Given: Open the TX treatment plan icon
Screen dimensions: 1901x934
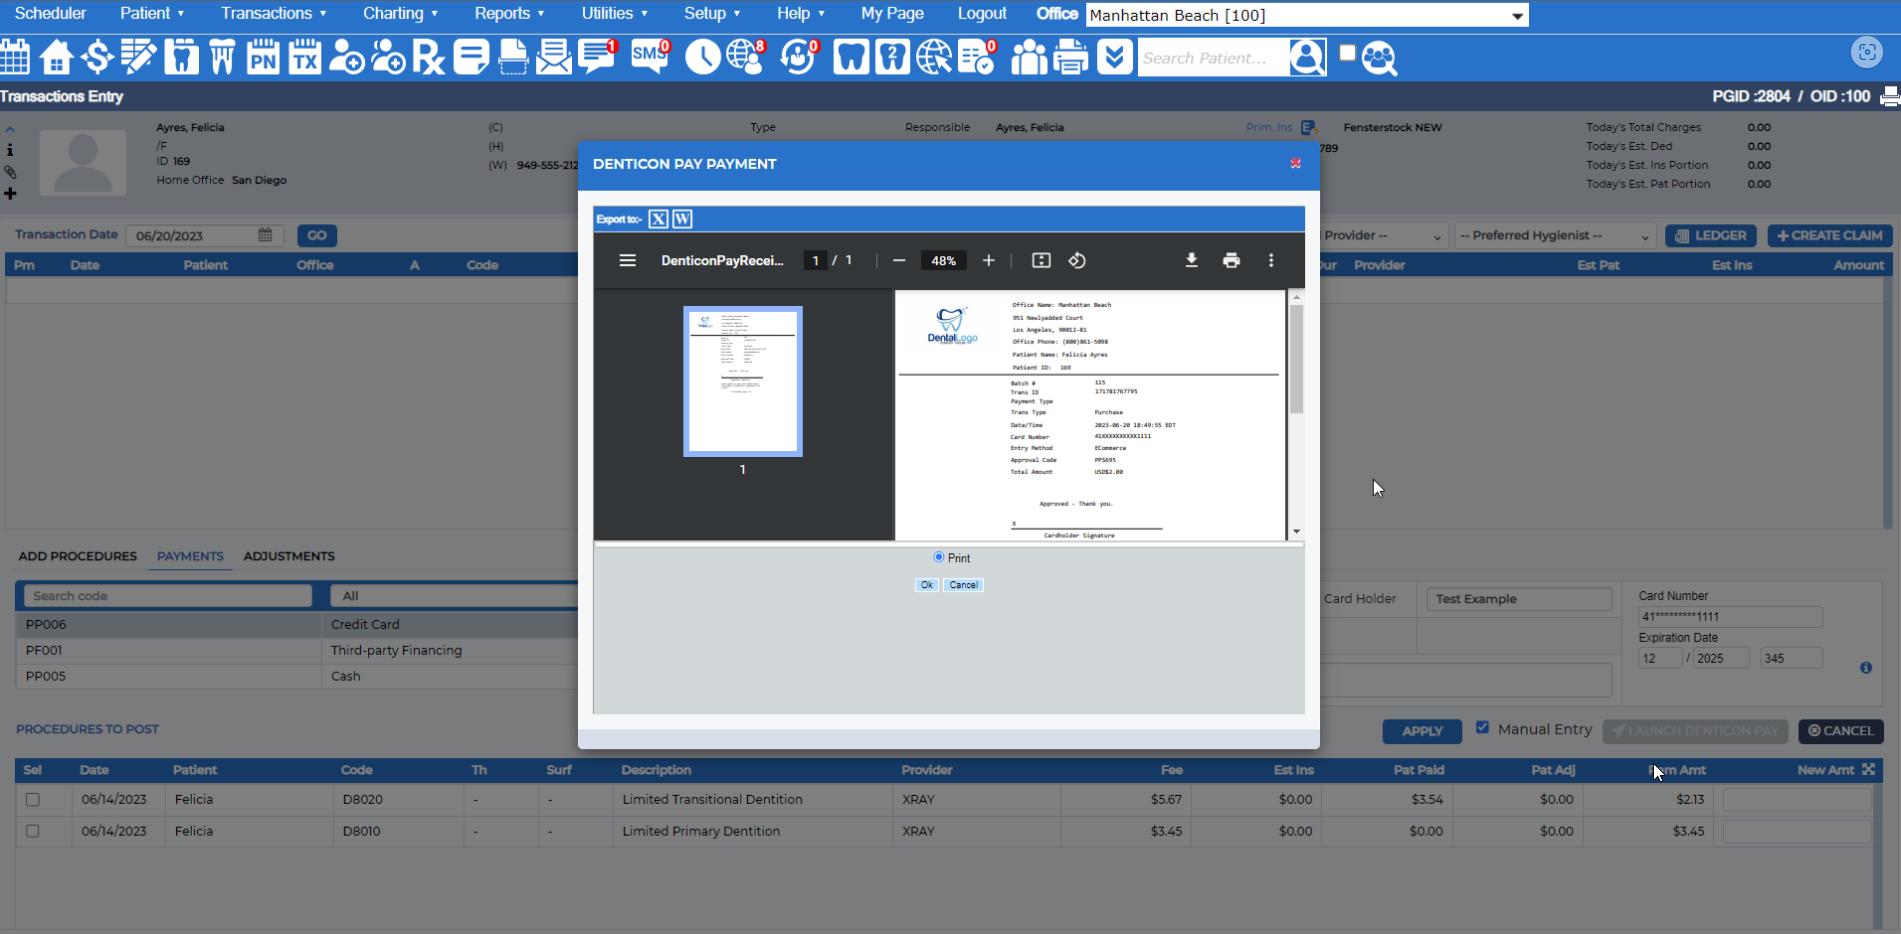Looking at the screenshot, I should pos(305,57).
